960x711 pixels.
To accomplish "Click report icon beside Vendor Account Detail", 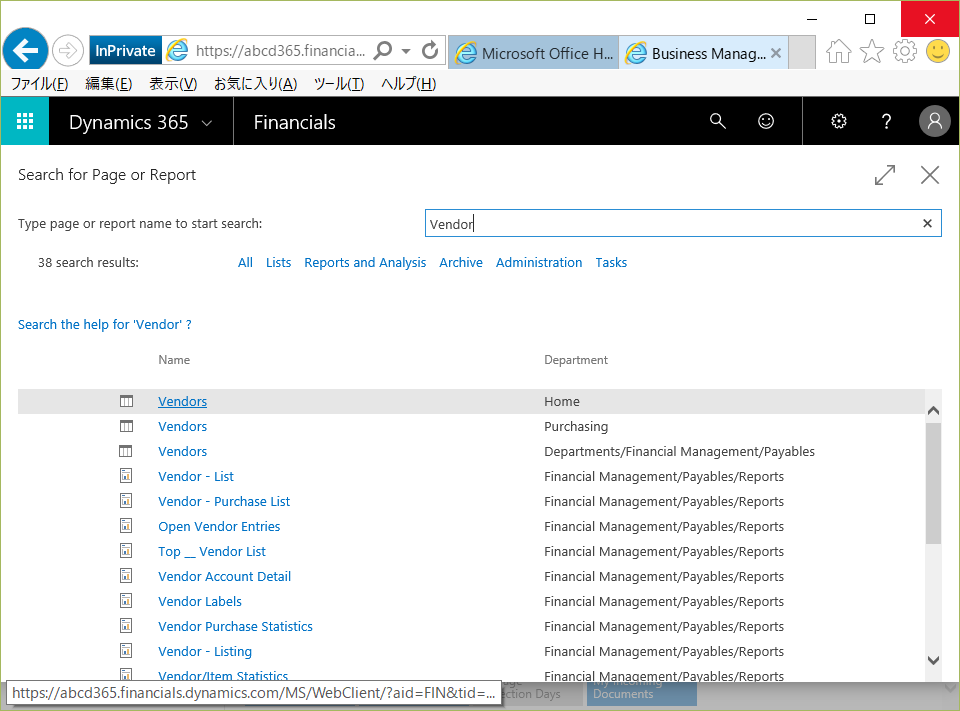I will click(126, 576).
